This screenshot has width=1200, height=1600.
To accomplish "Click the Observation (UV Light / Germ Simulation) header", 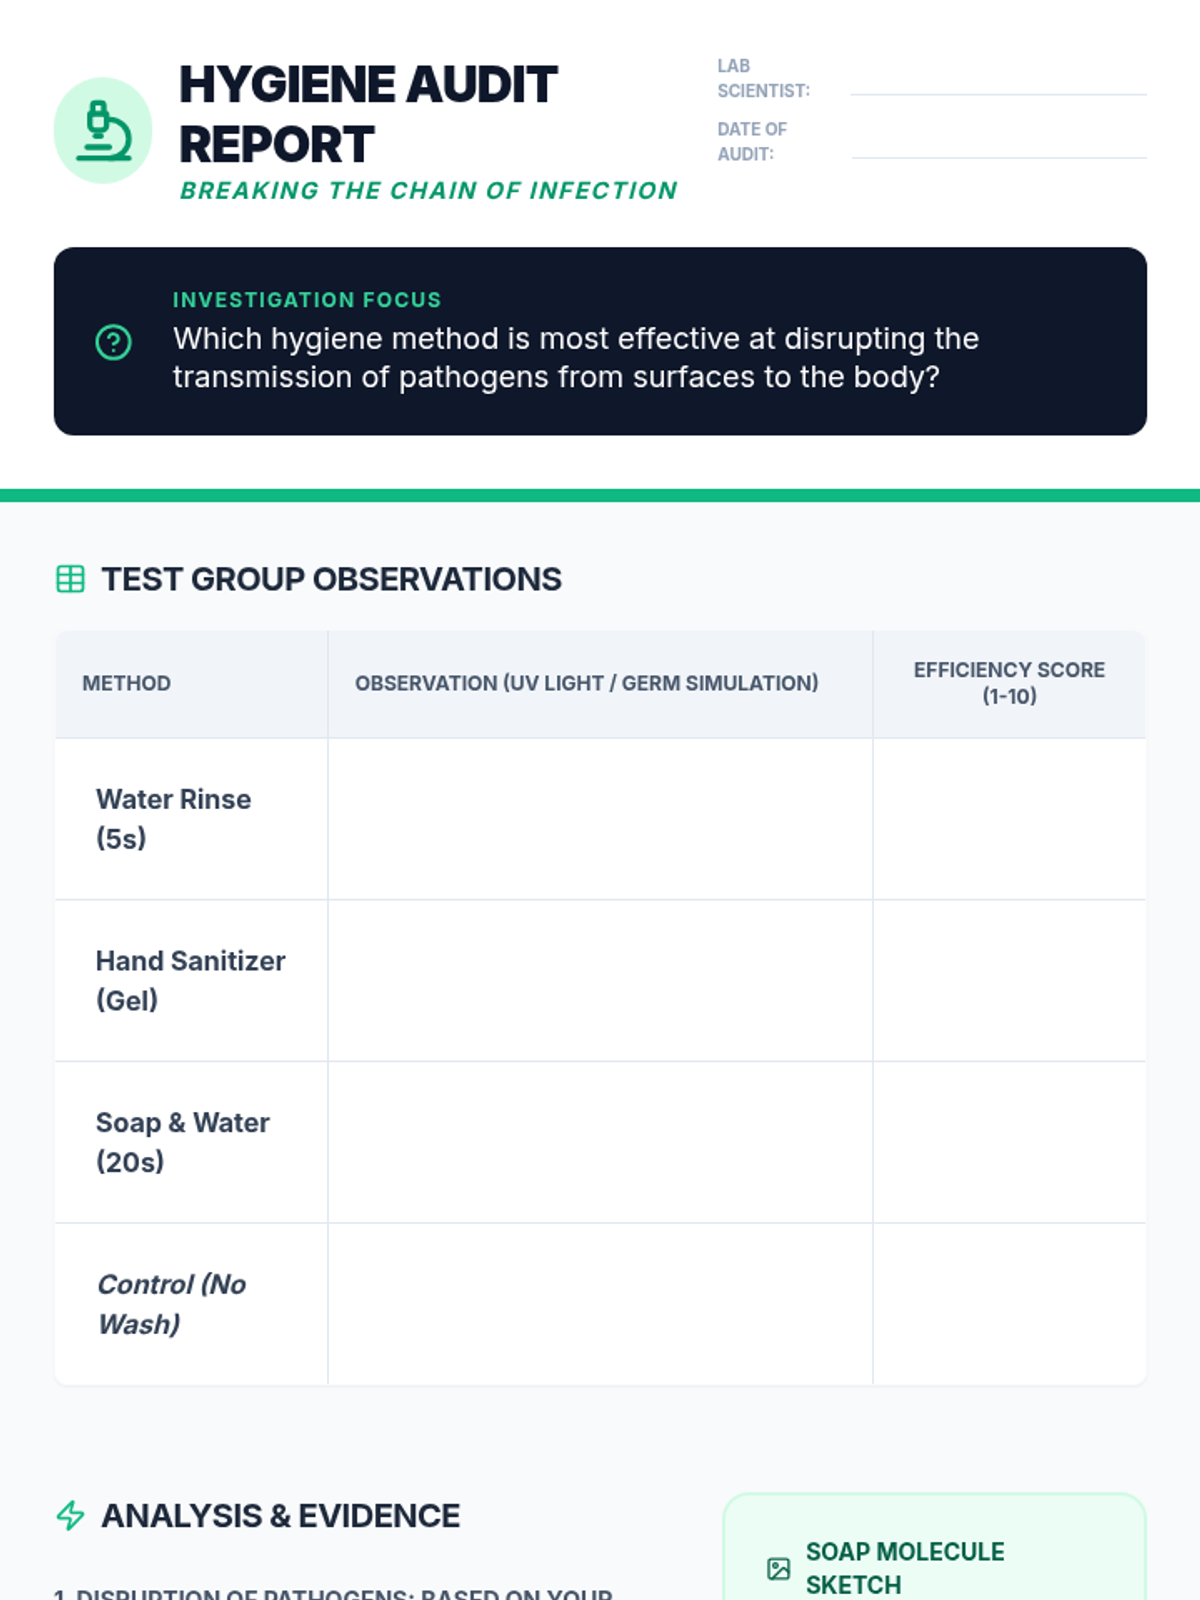I will [x=586, y=683].
